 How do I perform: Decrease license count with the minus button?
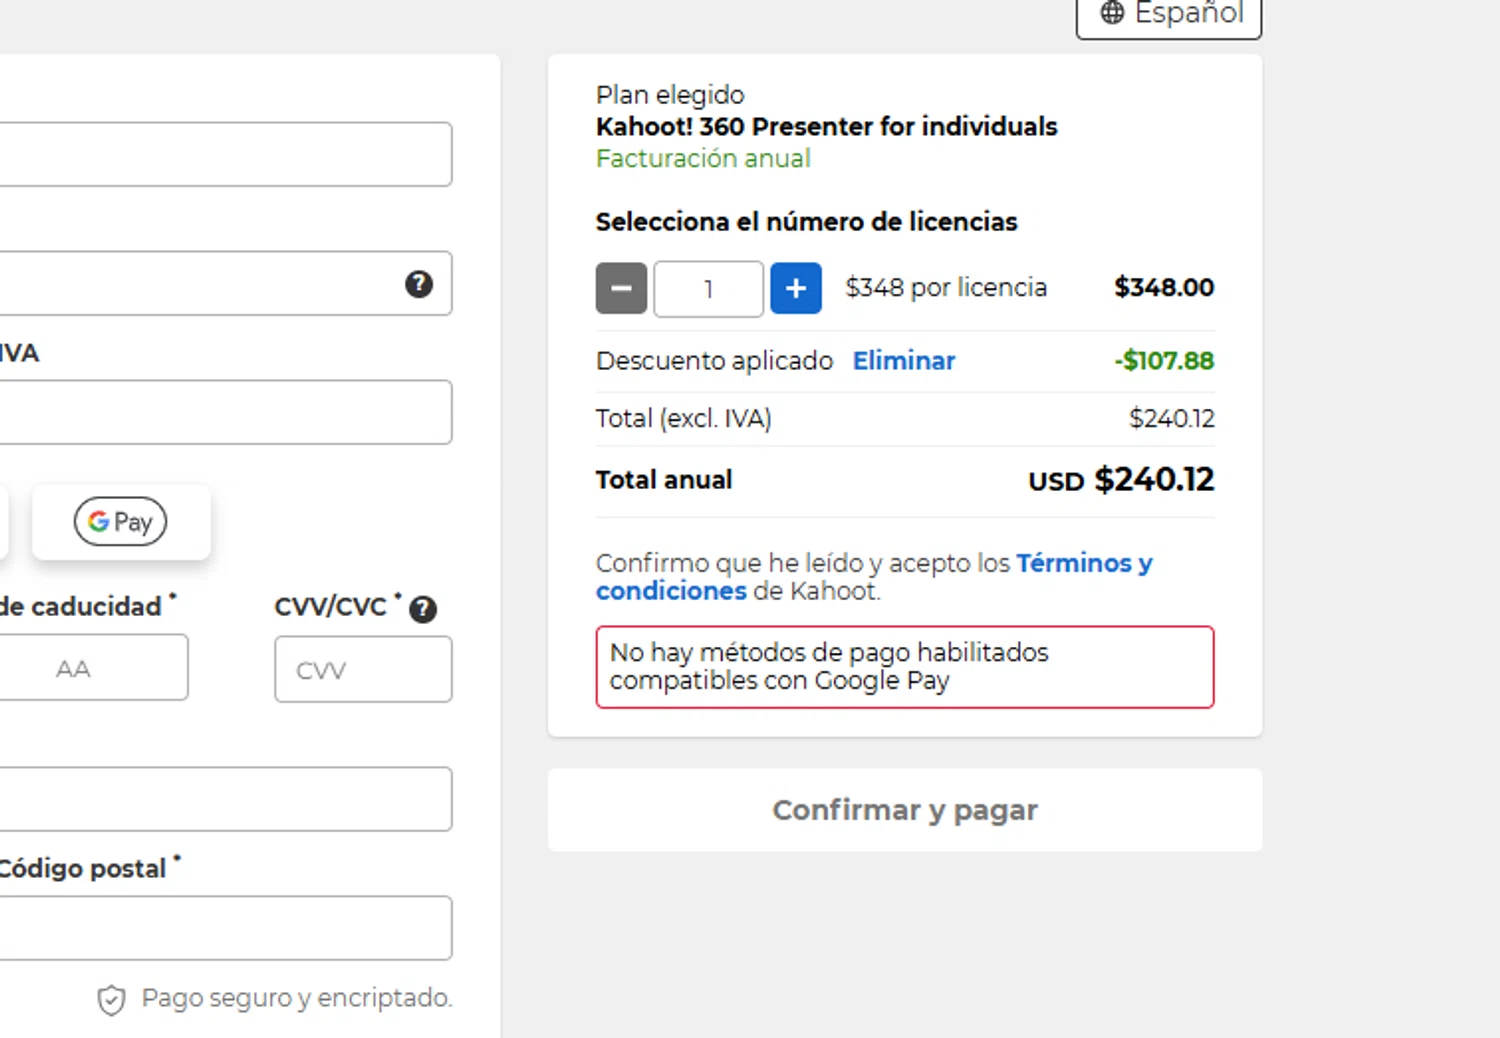(x=621, y=288)
